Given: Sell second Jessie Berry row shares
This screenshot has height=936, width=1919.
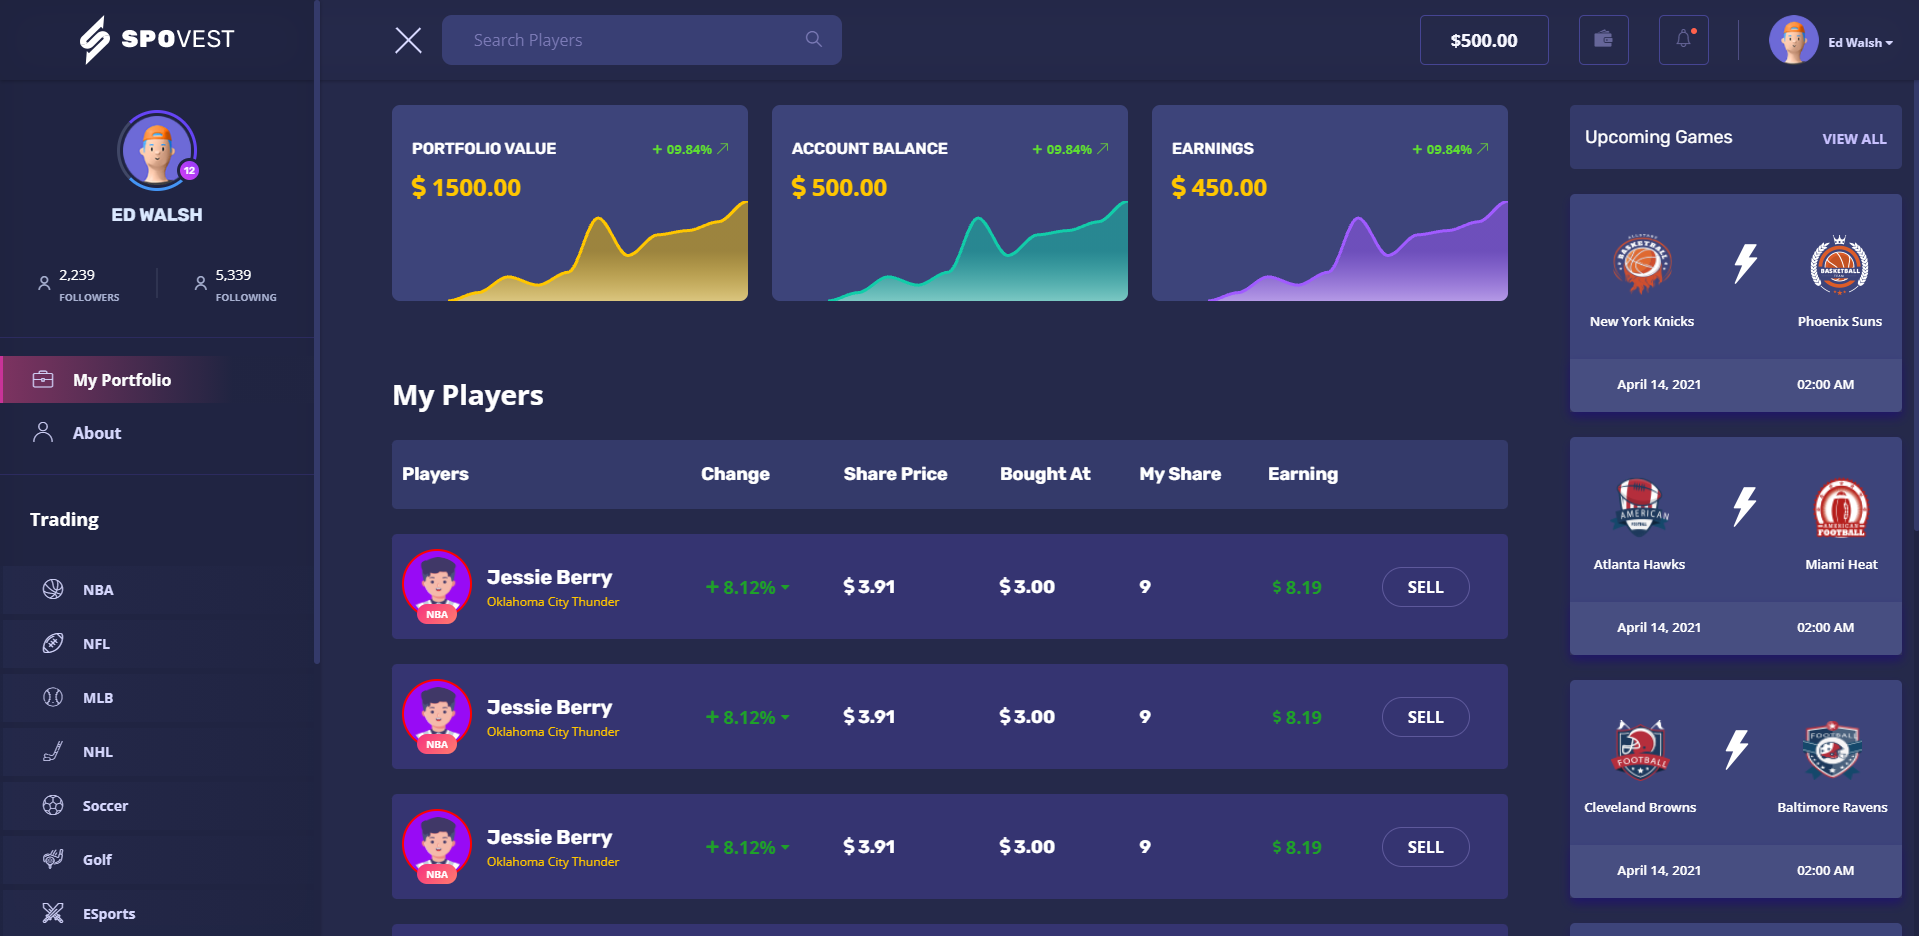Looking at the screenshot, I should [1425, 717].
